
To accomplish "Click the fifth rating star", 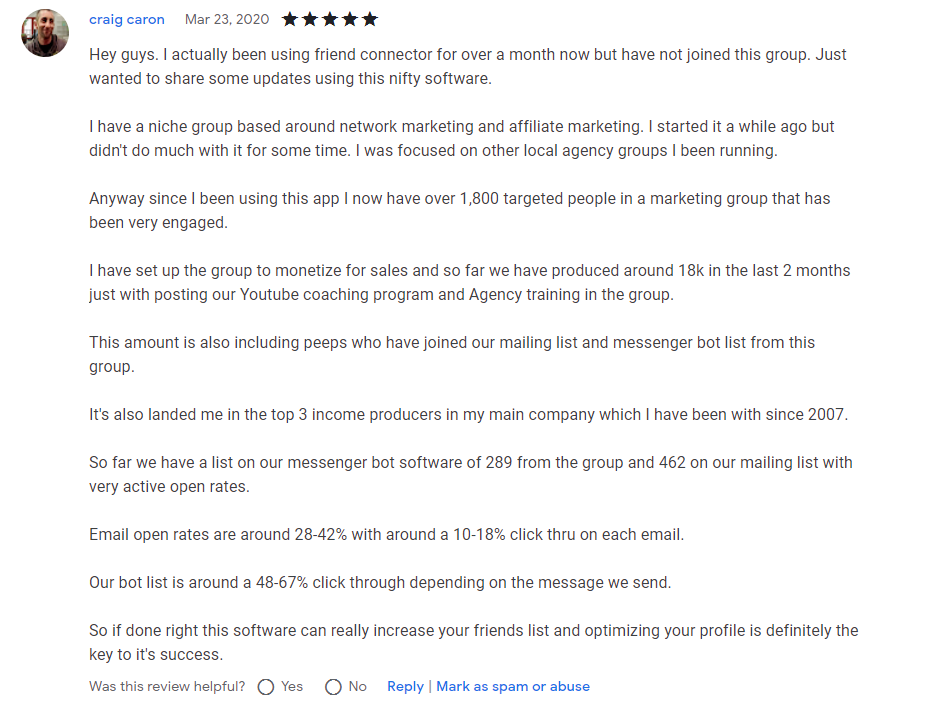I will tap(370, 19).
